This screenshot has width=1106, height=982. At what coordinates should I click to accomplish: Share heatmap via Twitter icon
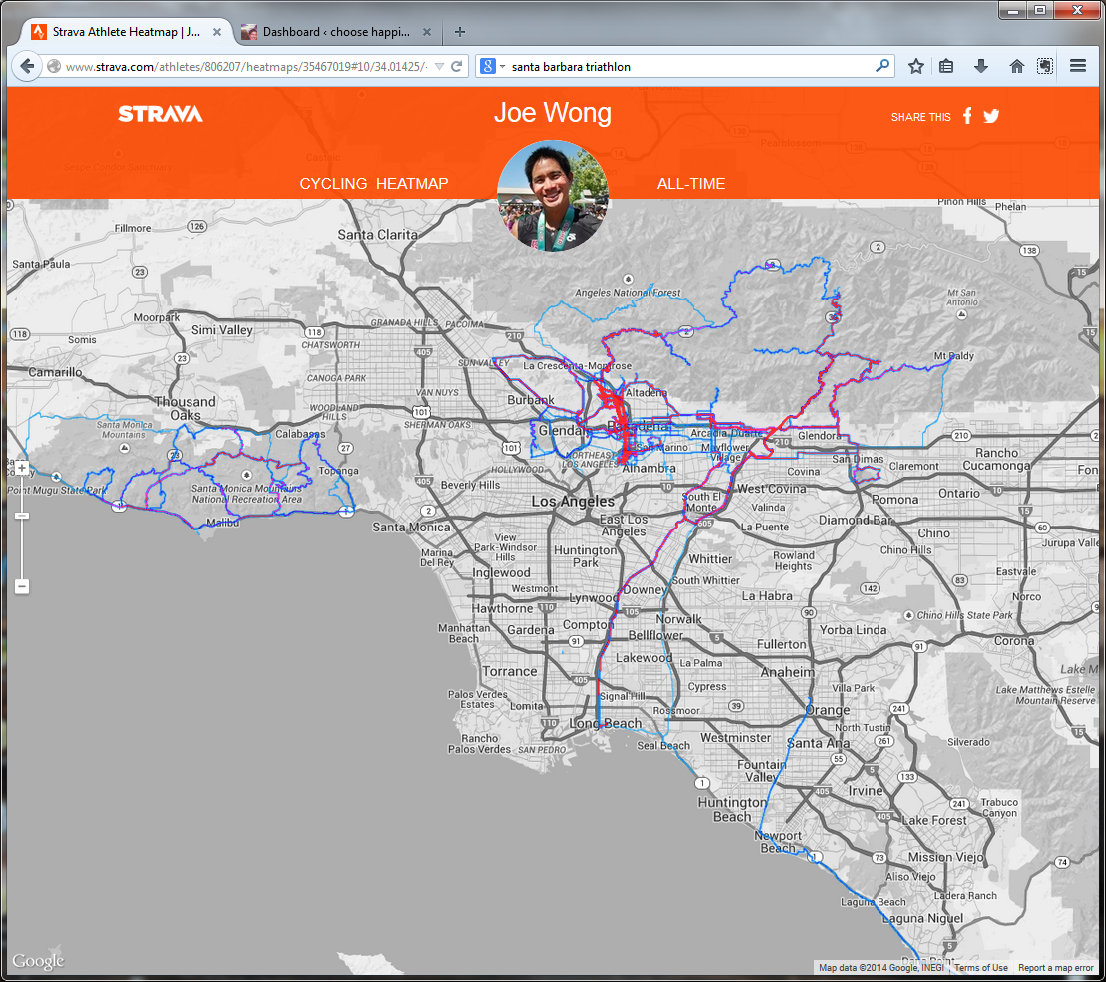991,116
